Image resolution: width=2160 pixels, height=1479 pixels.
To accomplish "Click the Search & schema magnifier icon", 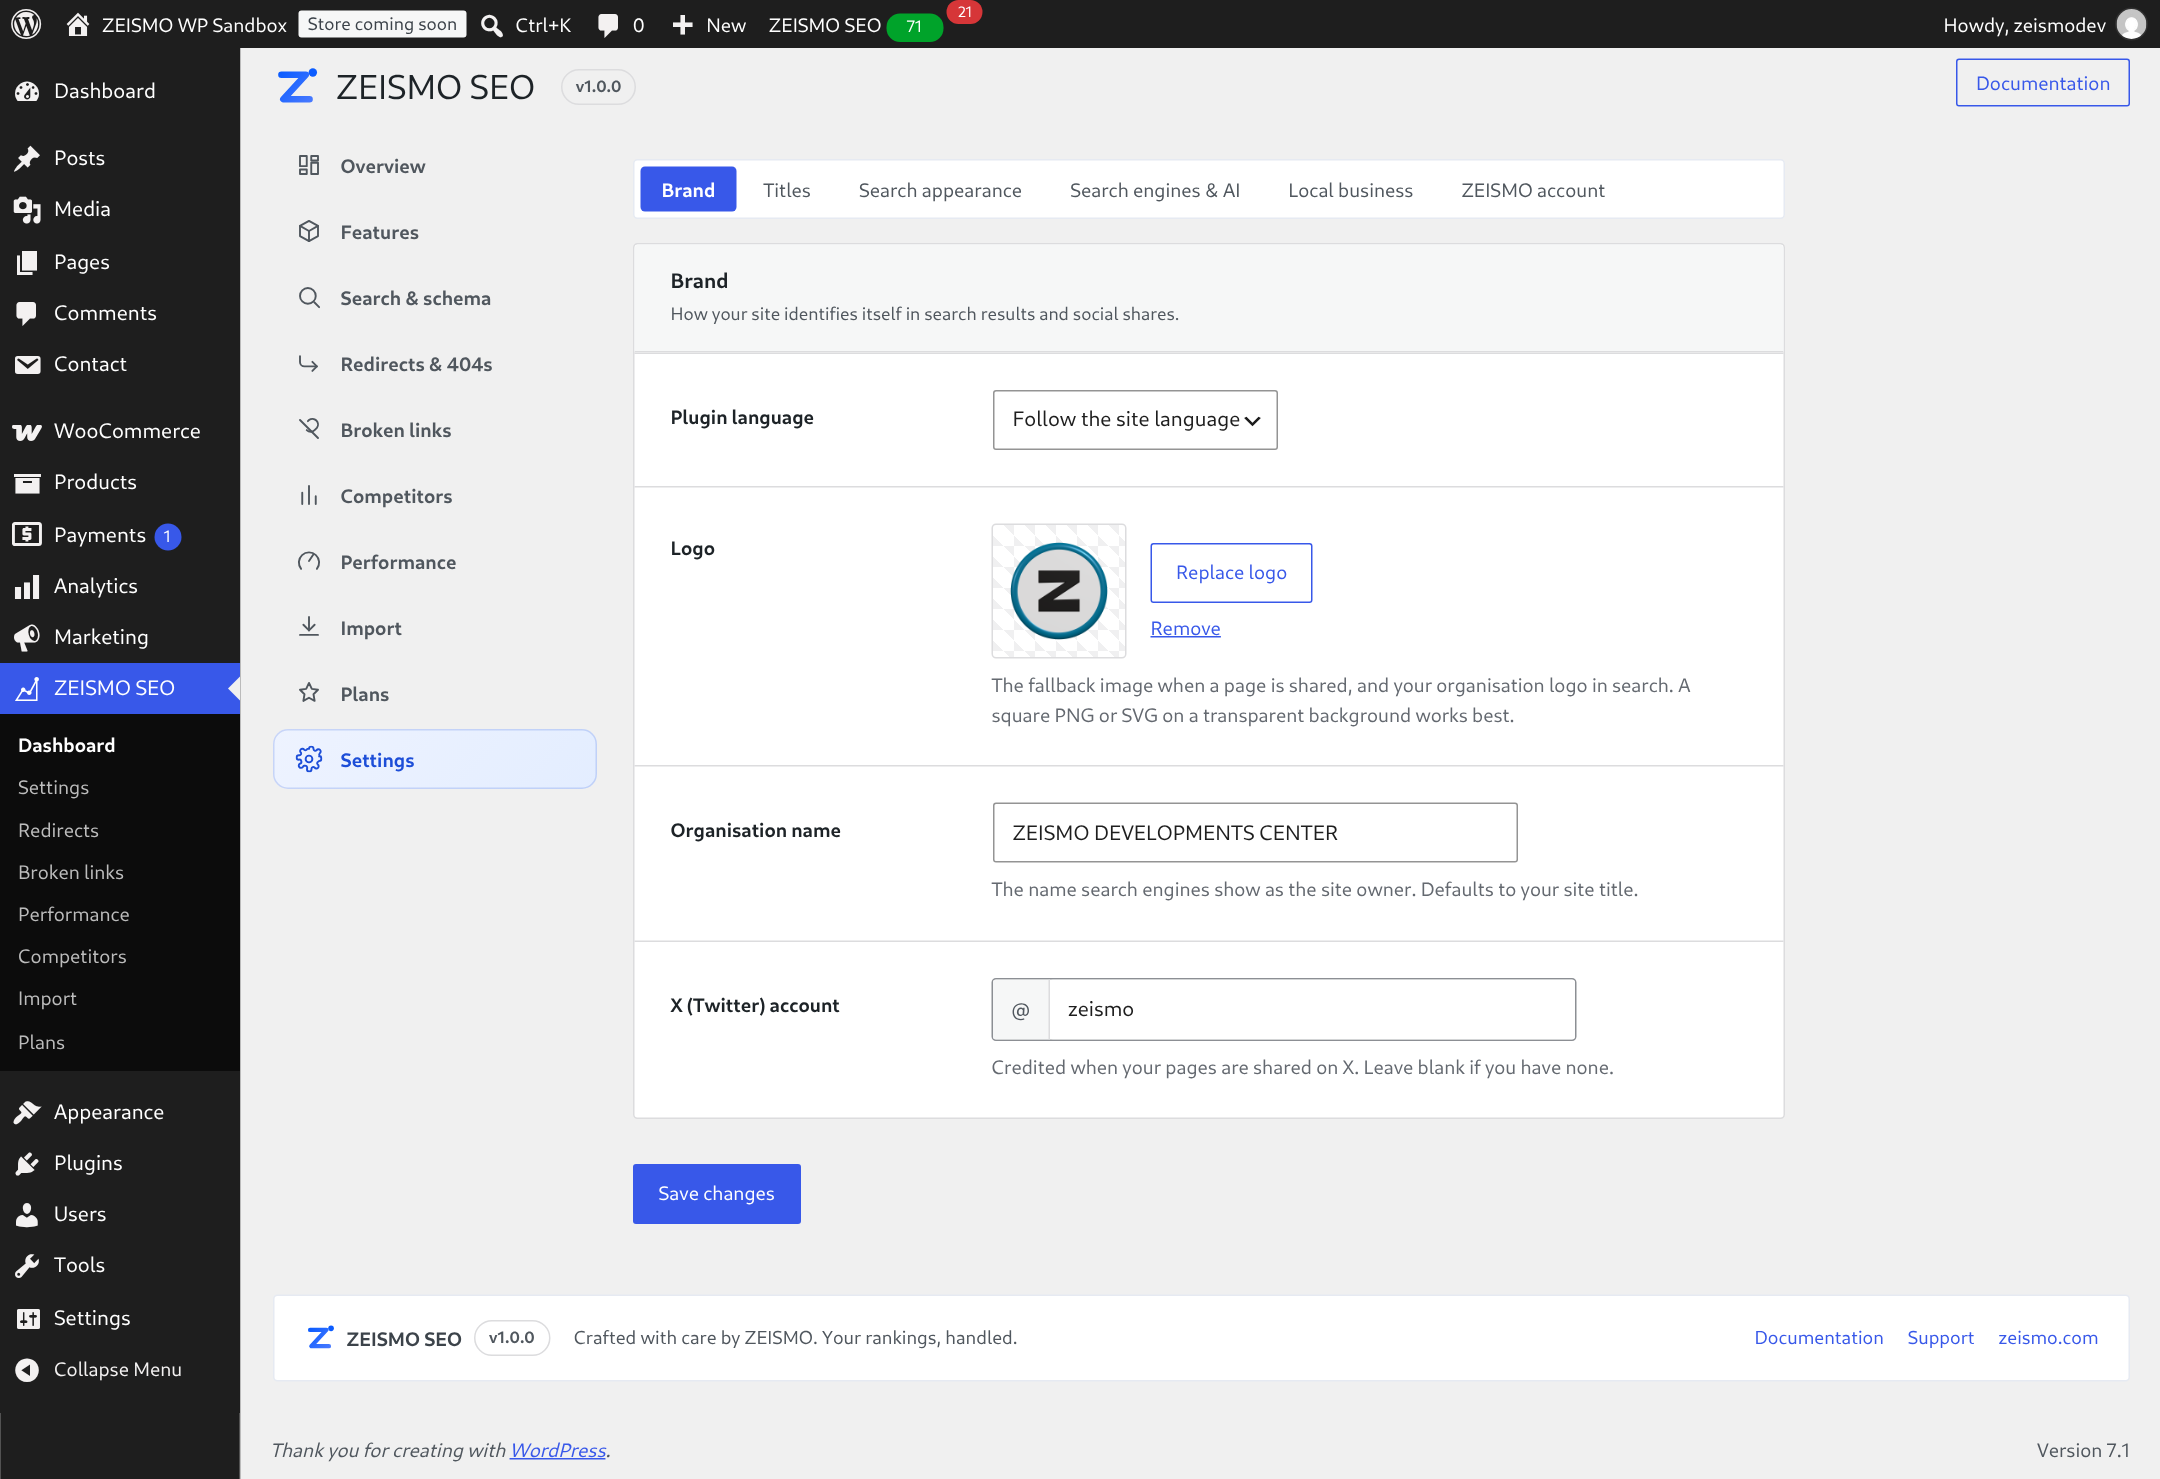I will (x=309, y=297).
